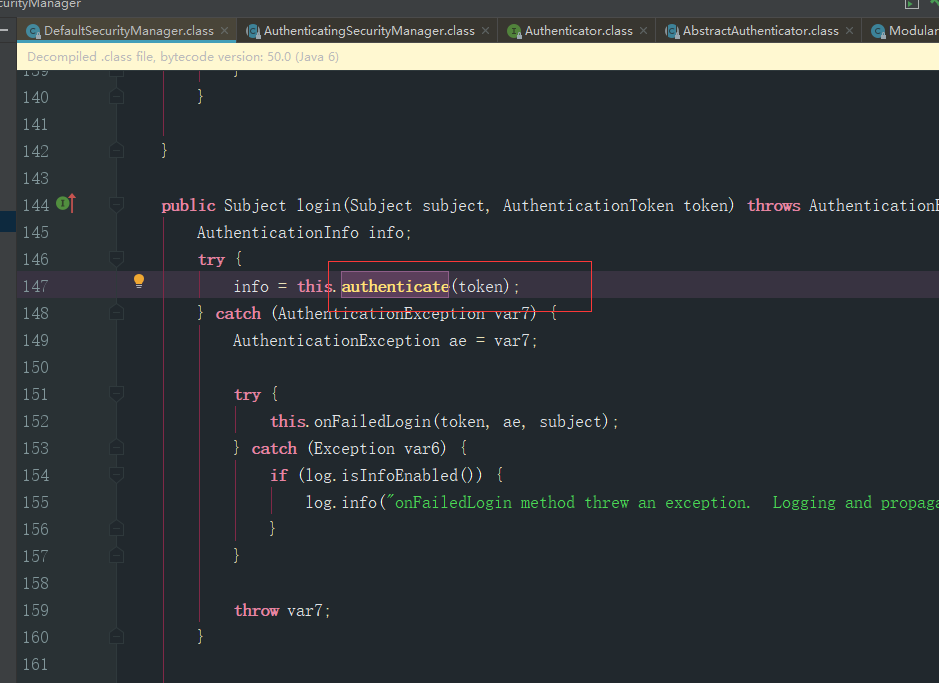Close AuthenticatingSecurityManager.class tab
939x683 pixels.
coord(485,31)
